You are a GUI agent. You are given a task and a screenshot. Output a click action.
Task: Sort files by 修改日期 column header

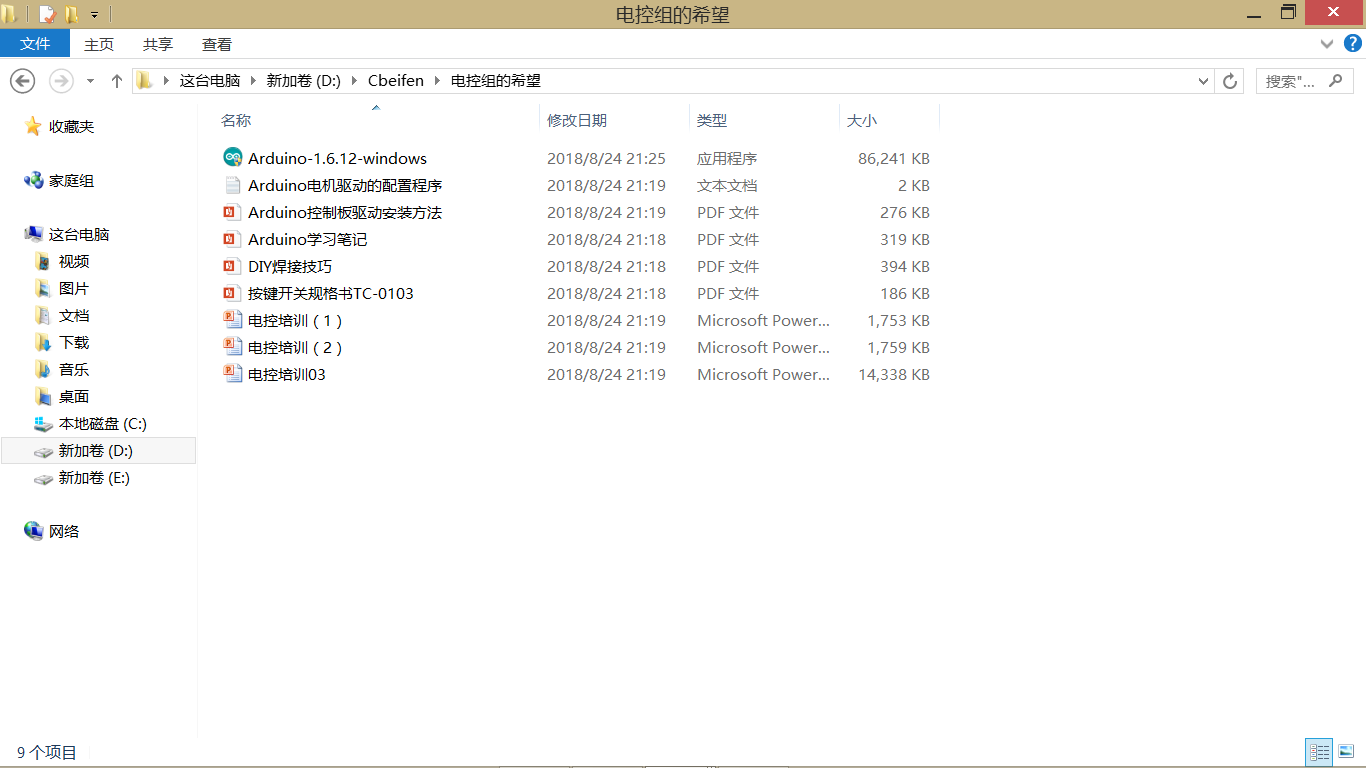point(577,120)
